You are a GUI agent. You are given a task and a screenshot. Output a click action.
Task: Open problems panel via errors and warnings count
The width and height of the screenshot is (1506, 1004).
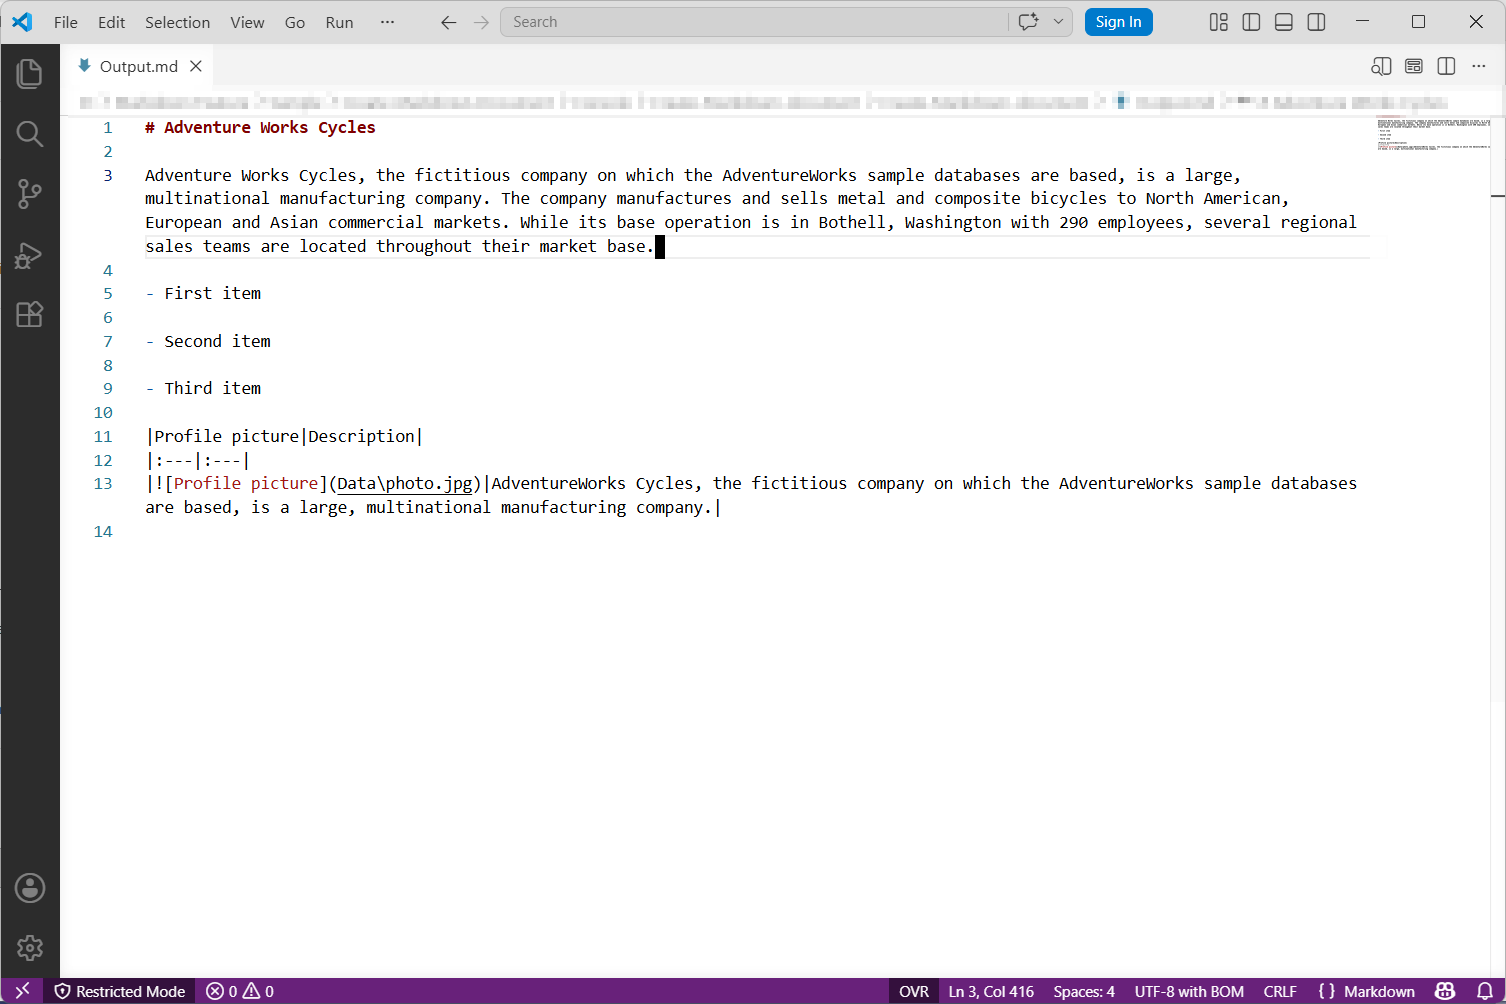pos(240,991)
